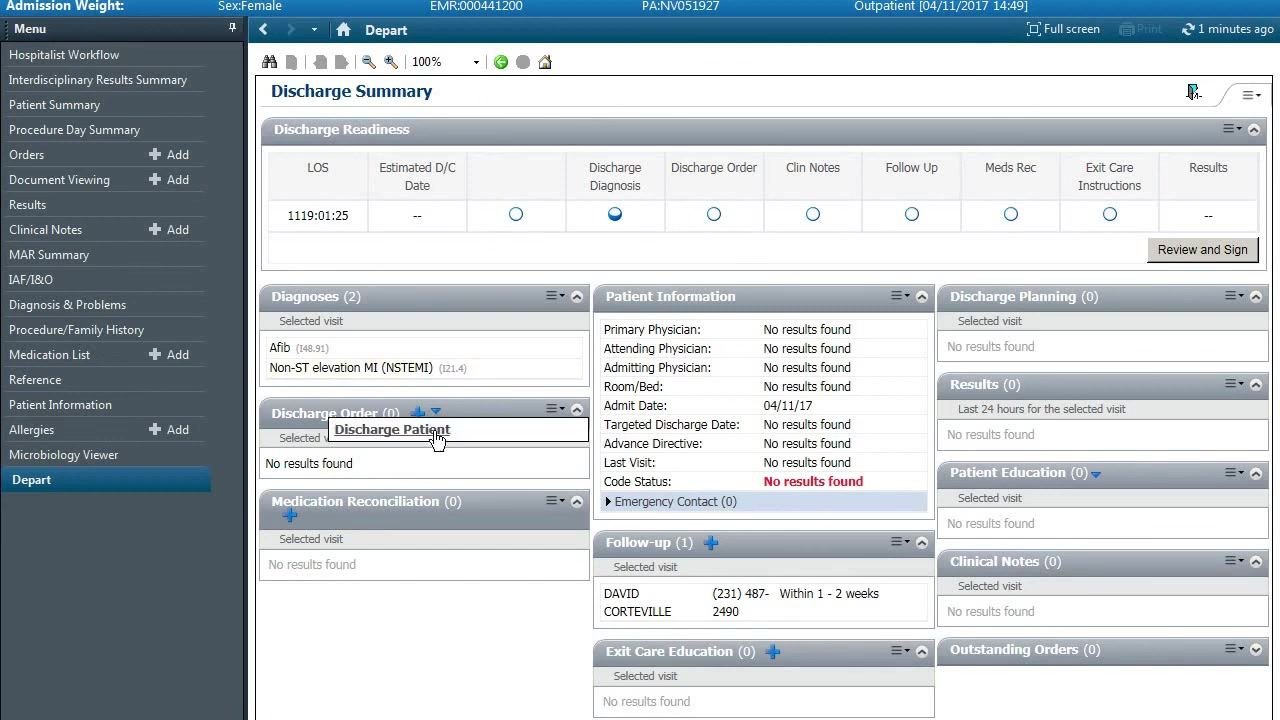Collapse the Diagnoses panel
Screen dimensions: 1280x720
coord(577,297)
